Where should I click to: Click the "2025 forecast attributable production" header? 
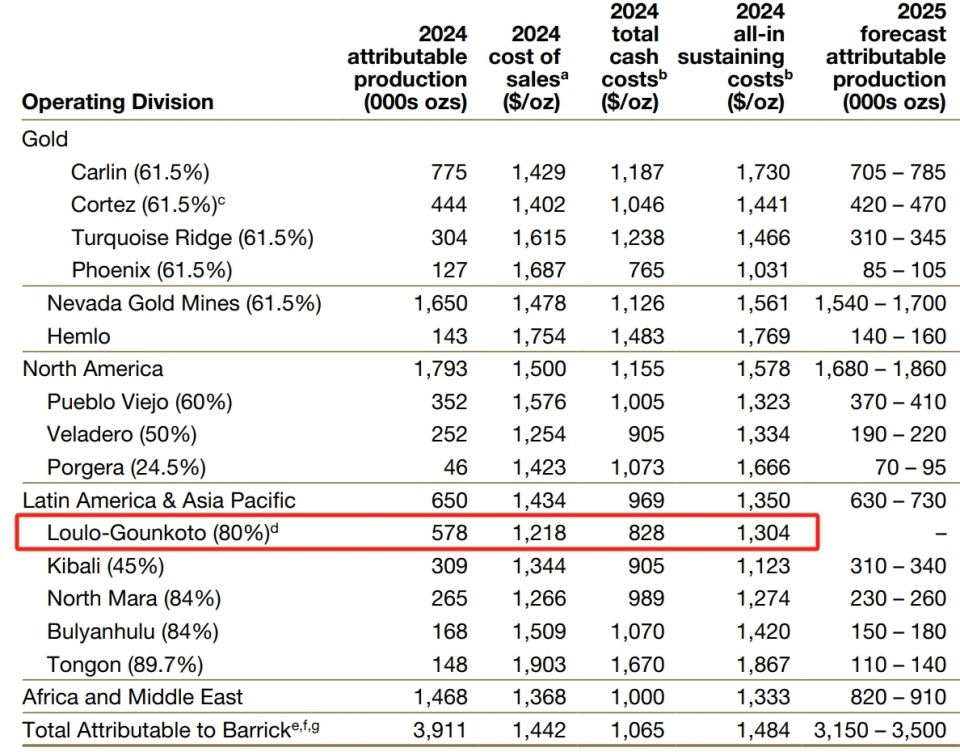886,57
